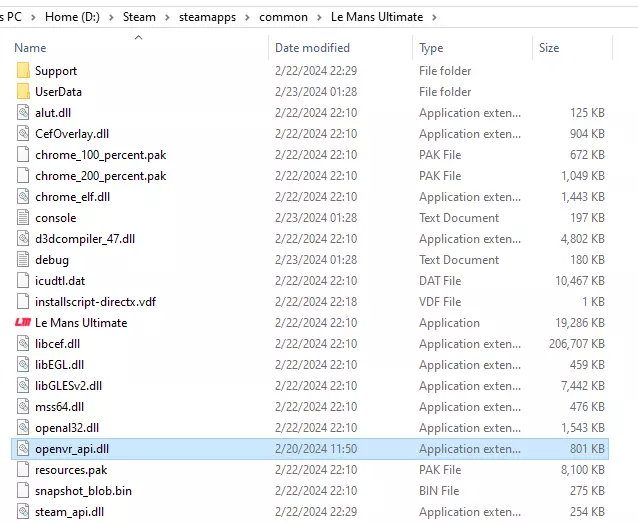Image resolution: width=638 pixels, height=523 pixels.
Task: Expand the chevron after common breadcrumb
Action: pos(319,17)
